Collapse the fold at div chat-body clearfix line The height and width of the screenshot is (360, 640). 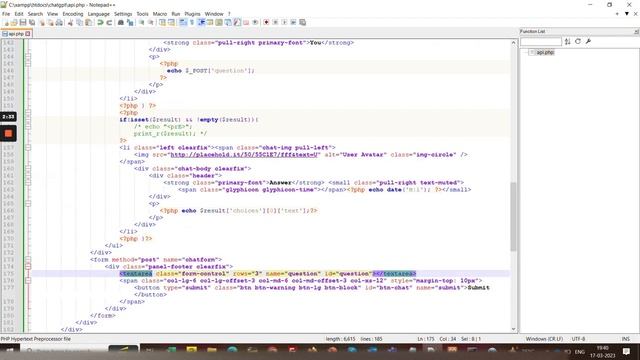(28, 169)
